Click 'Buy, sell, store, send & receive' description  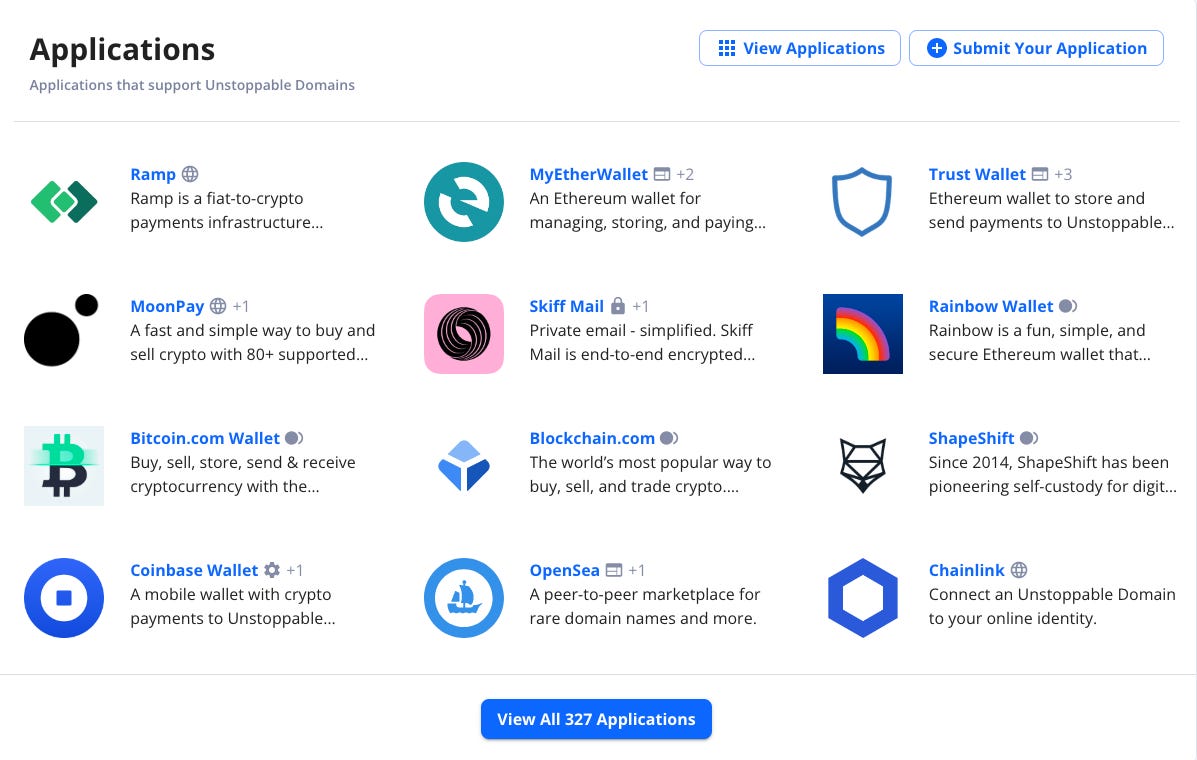pos(243,474)
